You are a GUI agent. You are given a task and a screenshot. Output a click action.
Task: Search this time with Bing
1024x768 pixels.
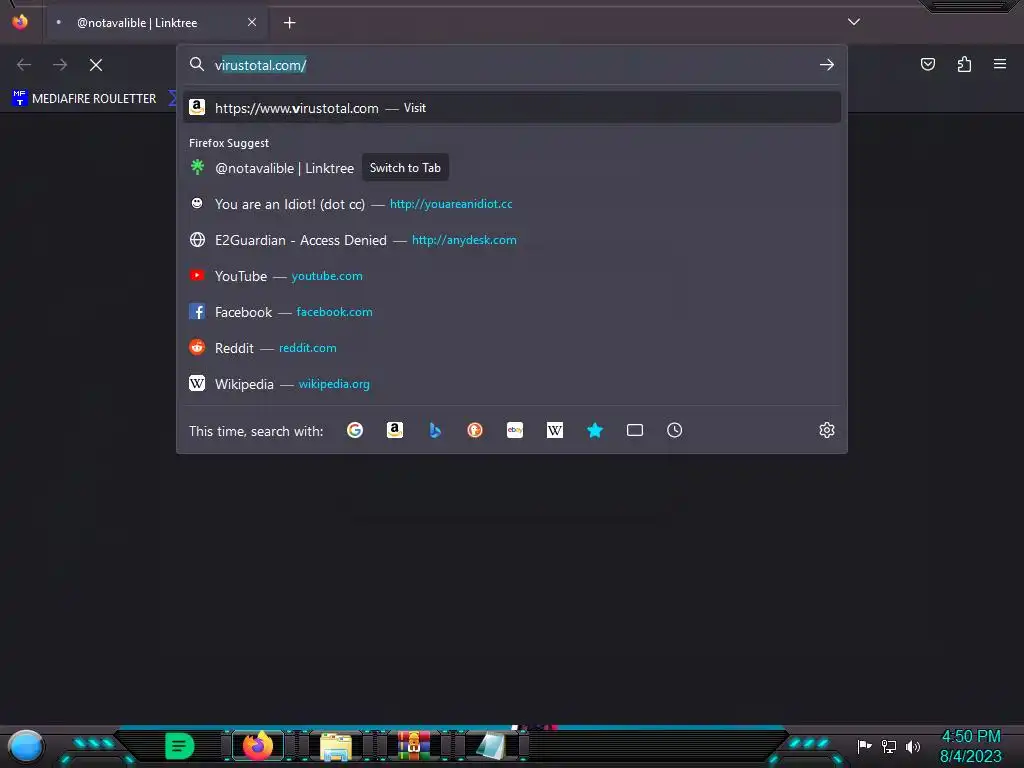point(435,430)
